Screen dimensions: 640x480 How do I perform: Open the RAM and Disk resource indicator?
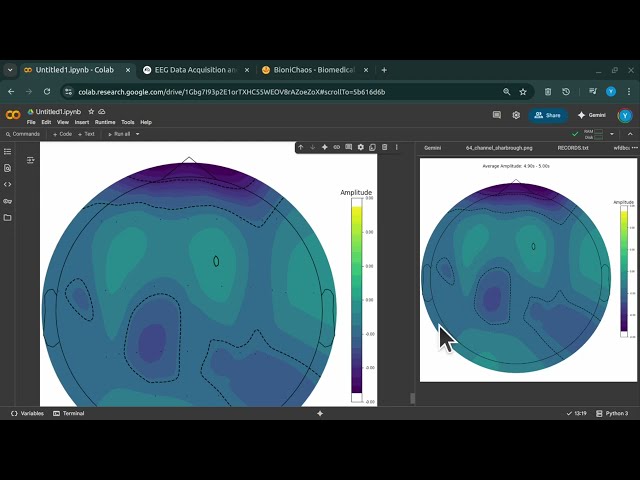click(x=593, y=134)
